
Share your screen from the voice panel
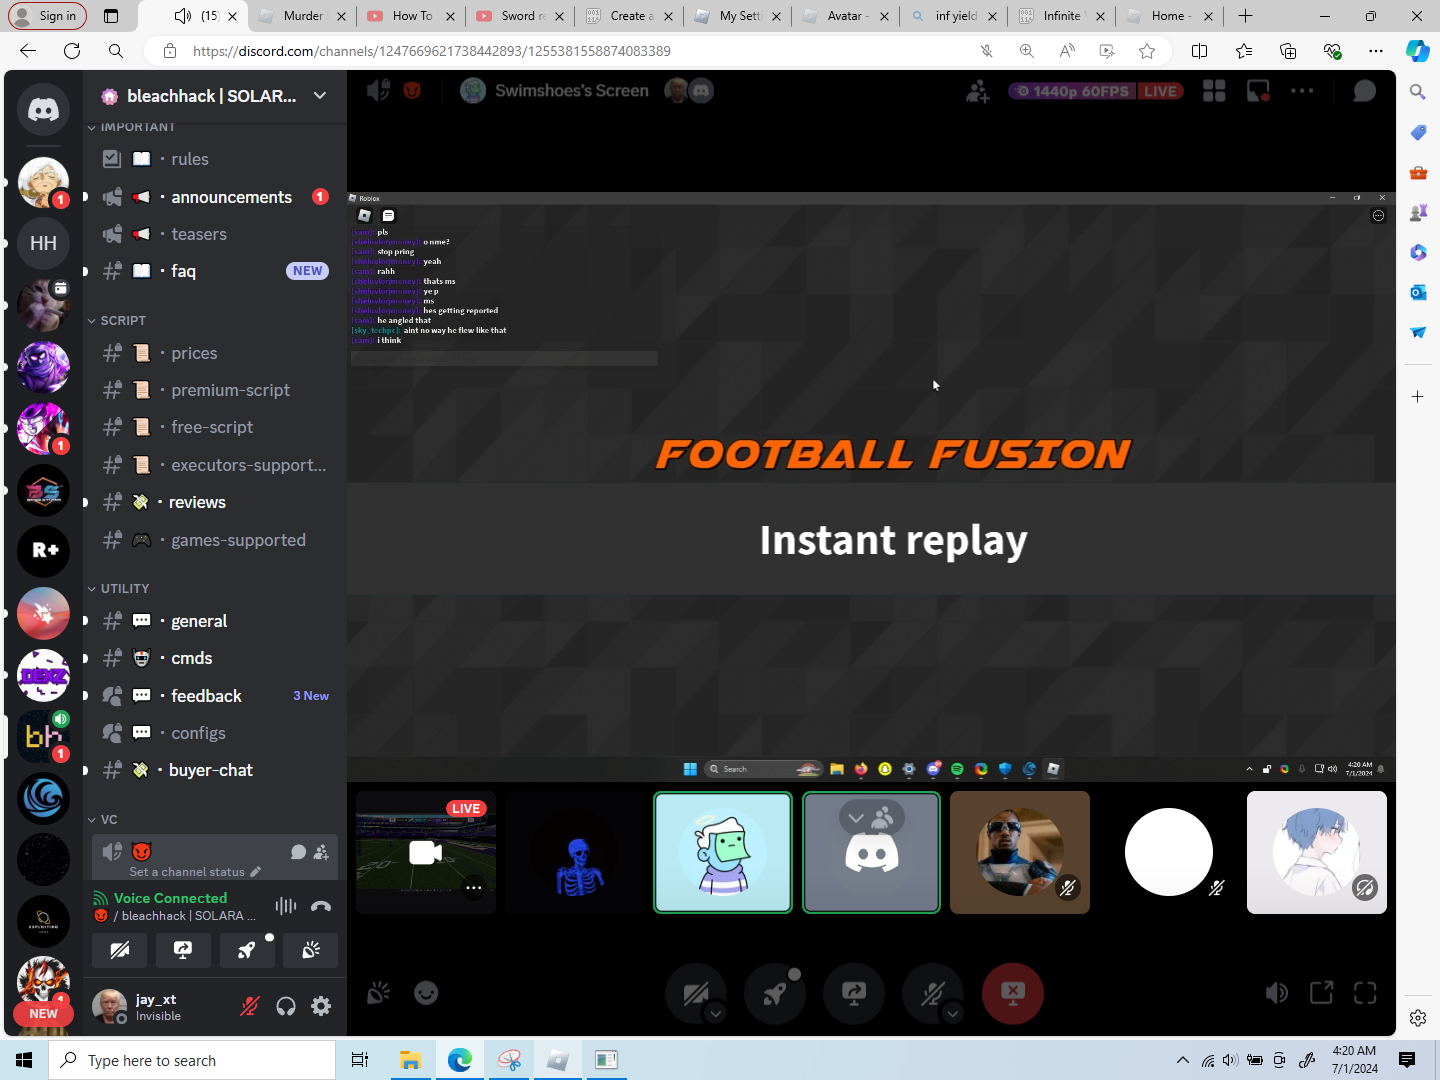click(183, 950)
